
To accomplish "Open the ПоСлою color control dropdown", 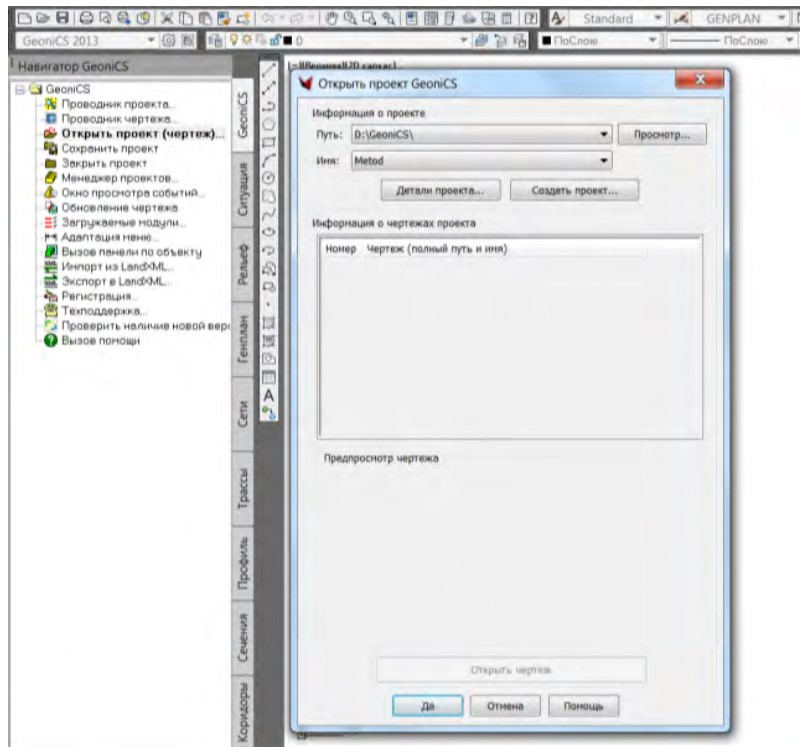I will (652, 40).
